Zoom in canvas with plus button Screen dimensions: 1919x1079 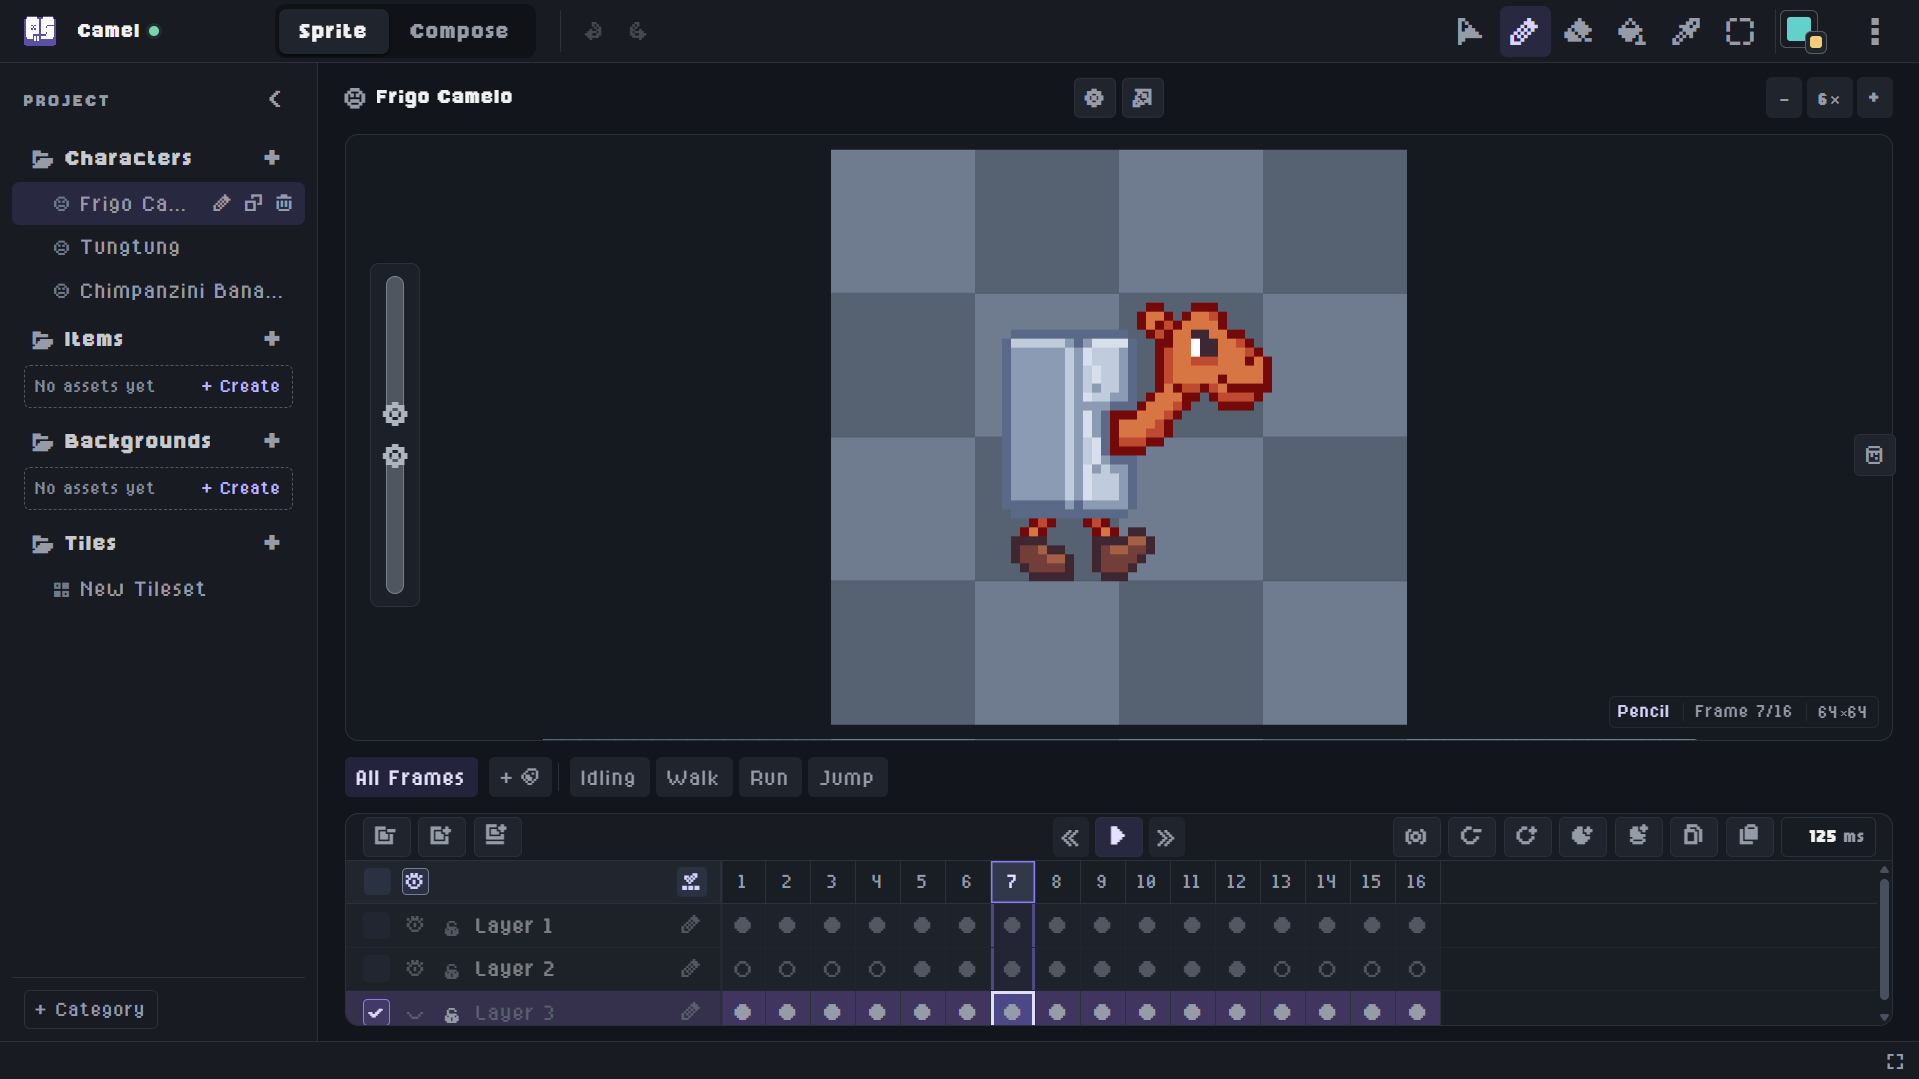(1874, 98)
